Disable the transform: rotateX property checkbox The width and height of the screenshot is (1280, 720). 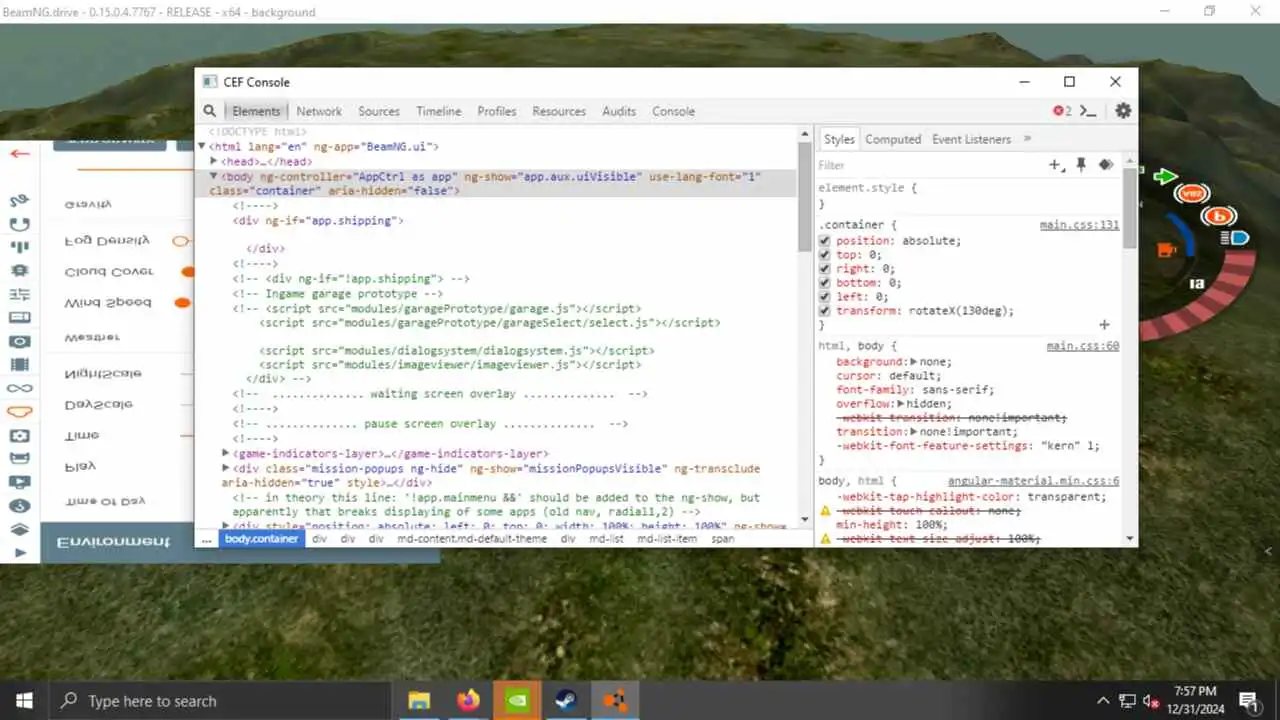[825, 311]
